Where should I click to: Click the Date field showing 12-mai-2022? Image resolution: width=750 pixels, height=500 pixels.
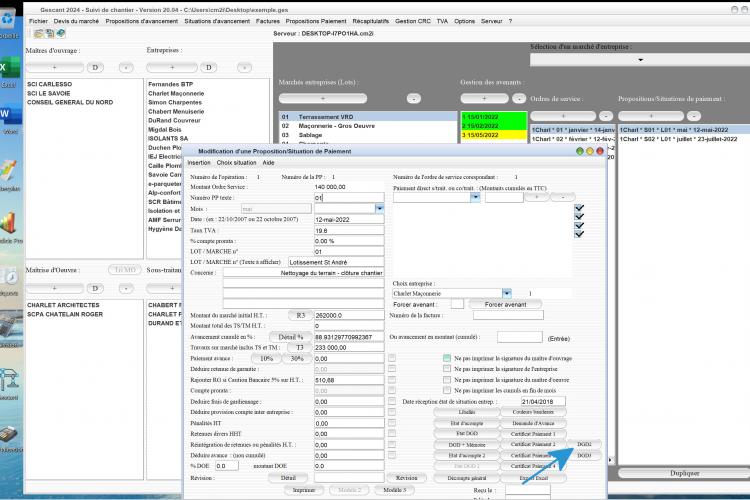pos(349,220)
